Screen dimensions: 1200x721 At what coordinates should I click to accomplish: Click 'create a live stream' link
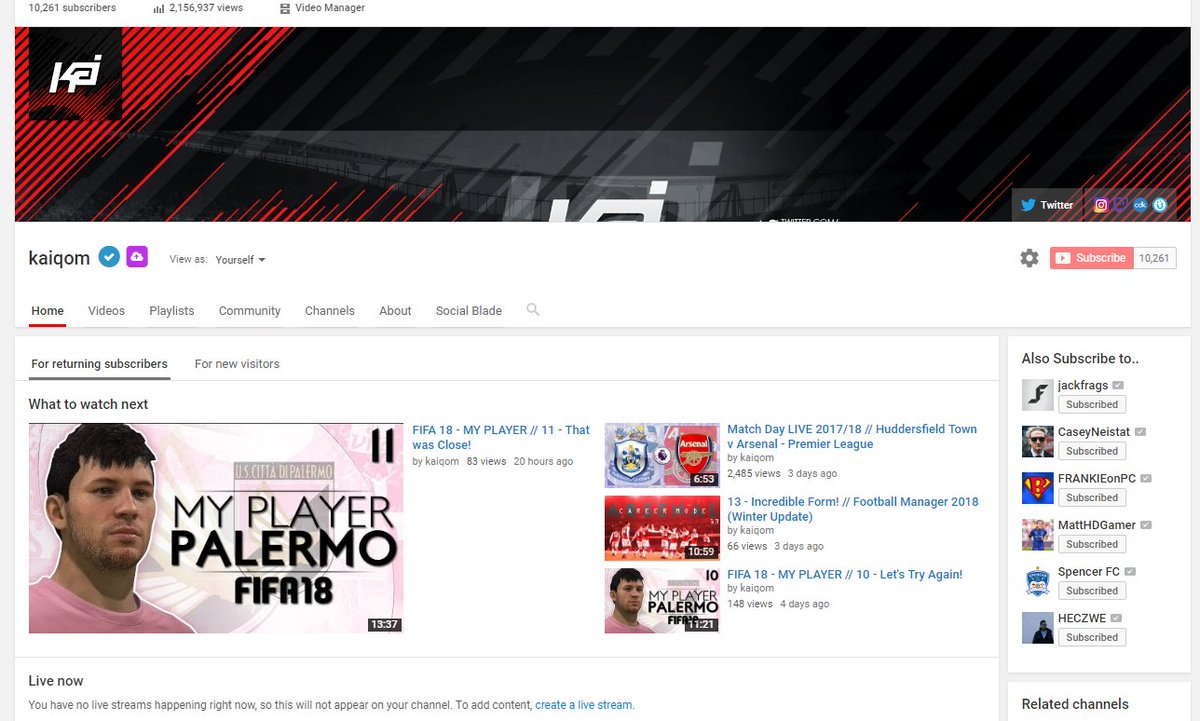[583, 705]
